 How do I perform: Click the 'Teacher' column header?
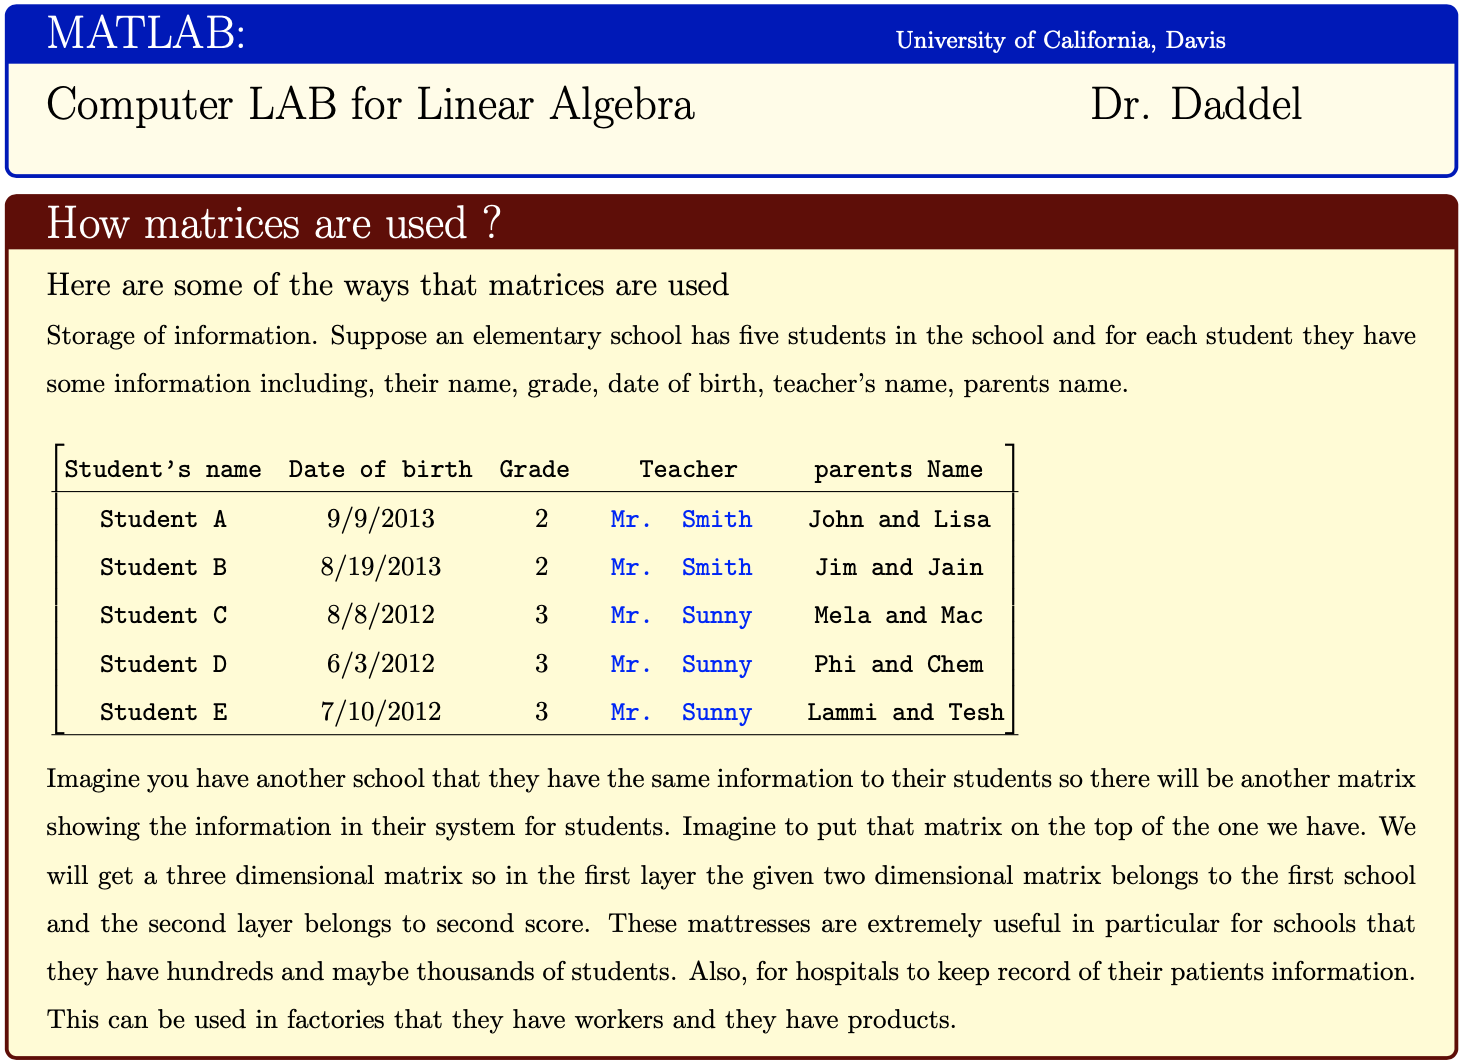[x=688, y=469]
